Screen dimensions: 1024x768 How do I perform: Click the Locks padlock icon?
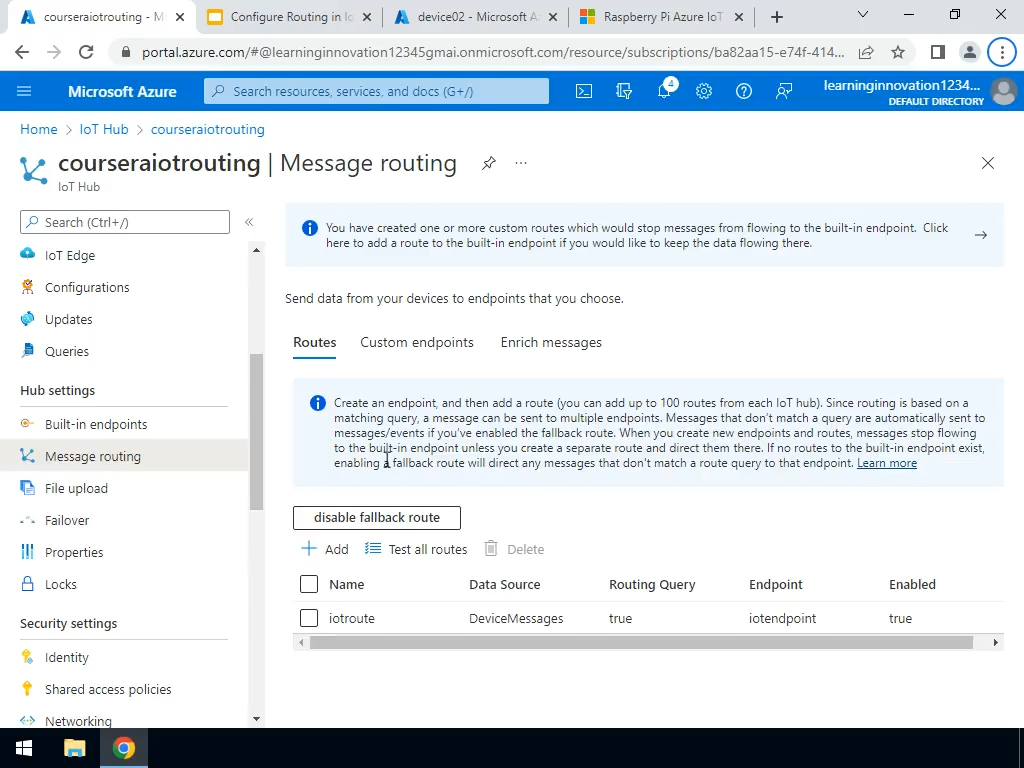(27, 584)
